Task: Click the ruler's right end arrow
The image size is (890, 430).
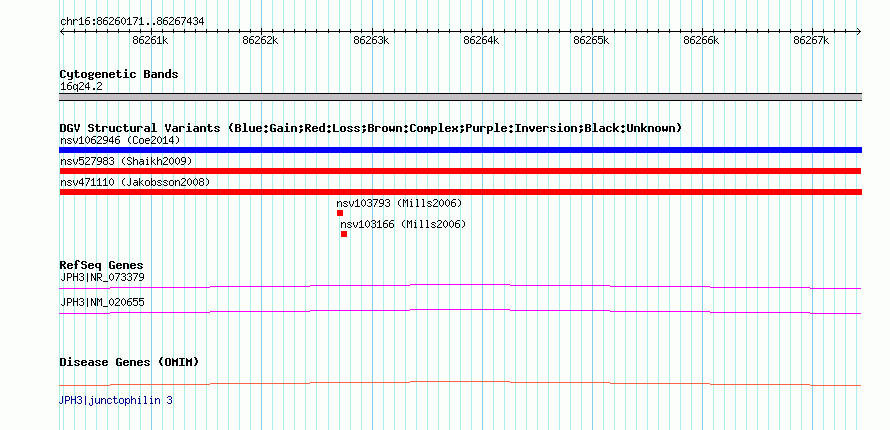Action: (859, 31)
